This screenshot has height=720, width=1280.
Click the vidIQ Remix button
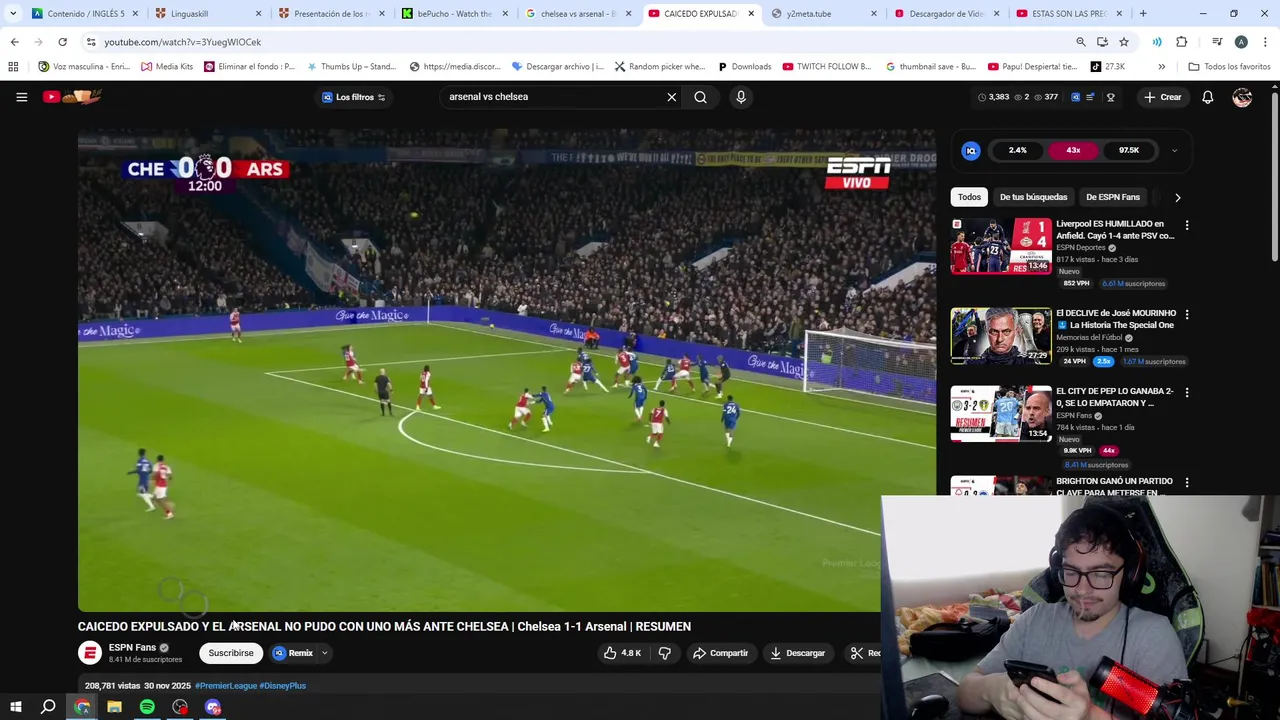293,653
